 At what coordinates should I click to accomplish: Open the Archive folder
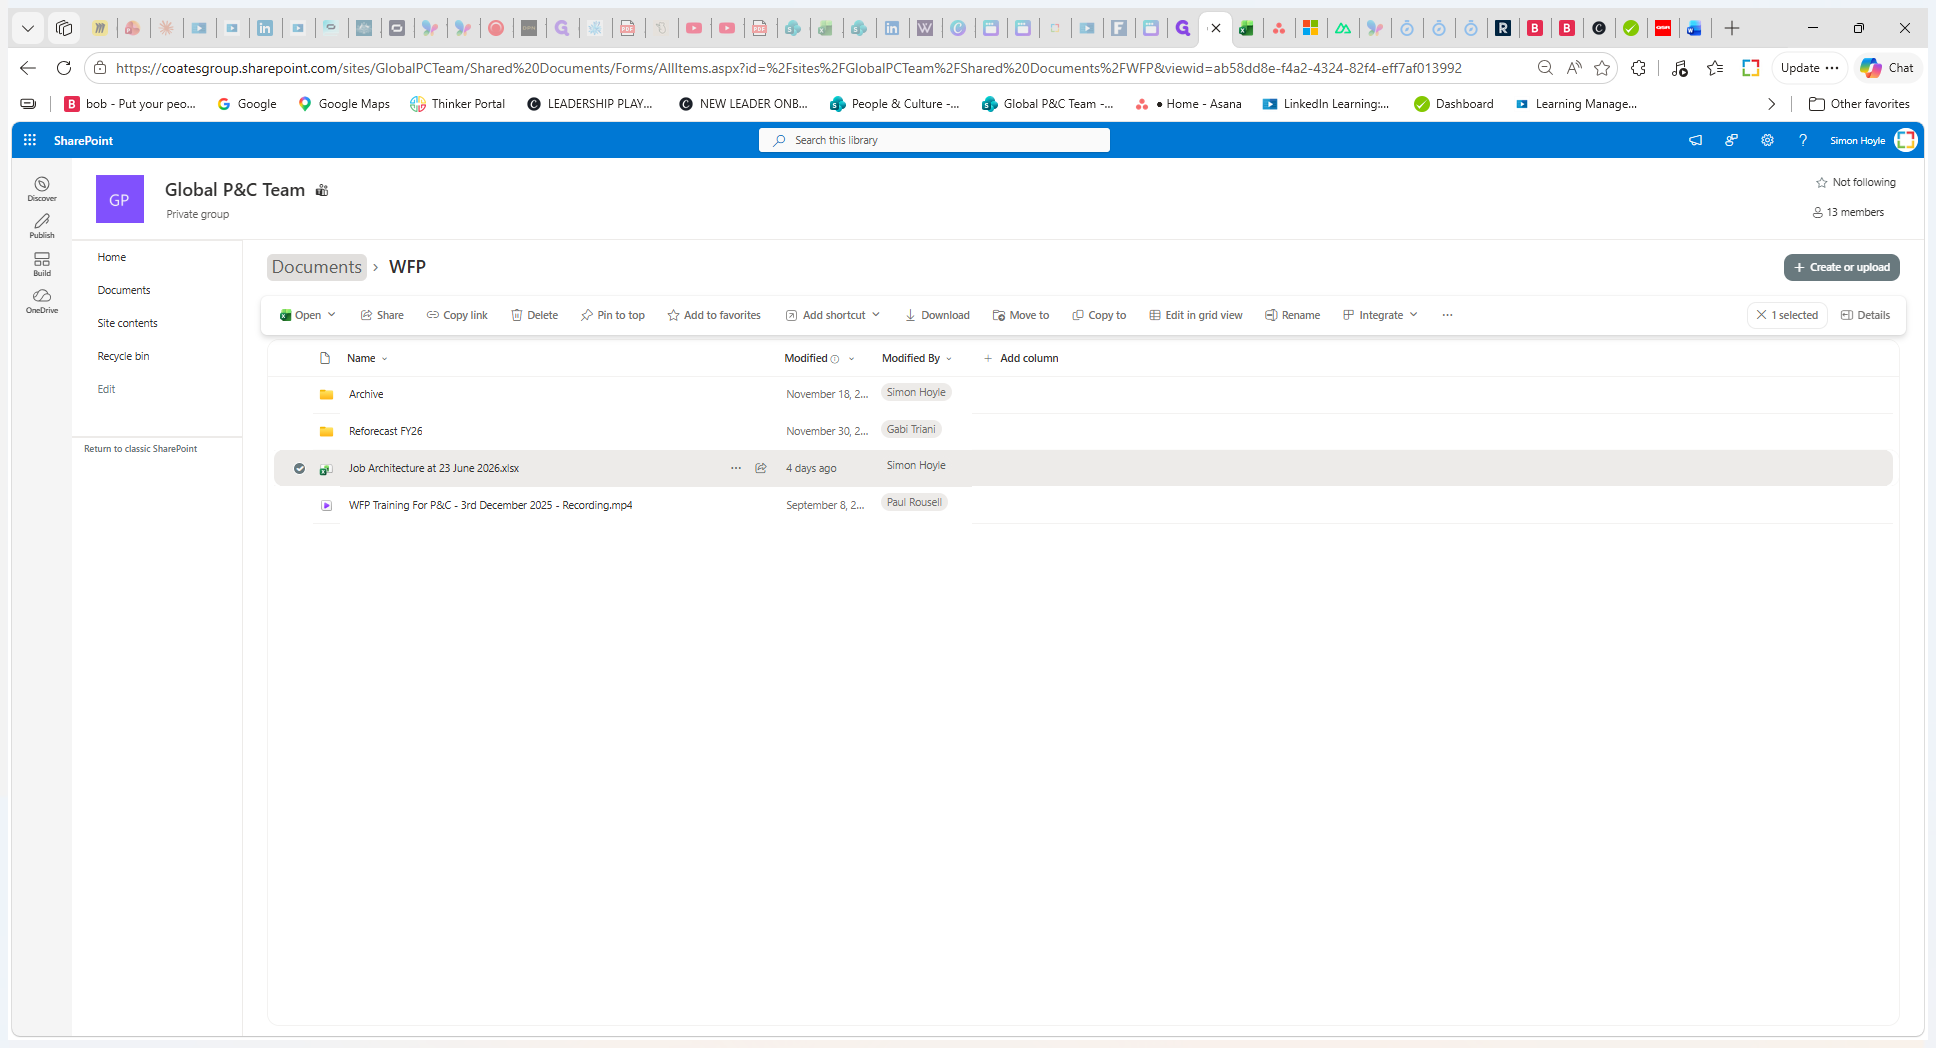366,394
